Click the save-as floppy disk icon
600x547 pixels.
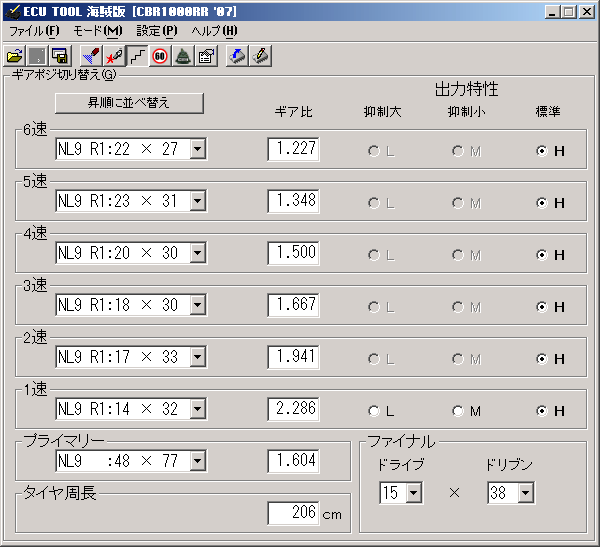60,56
